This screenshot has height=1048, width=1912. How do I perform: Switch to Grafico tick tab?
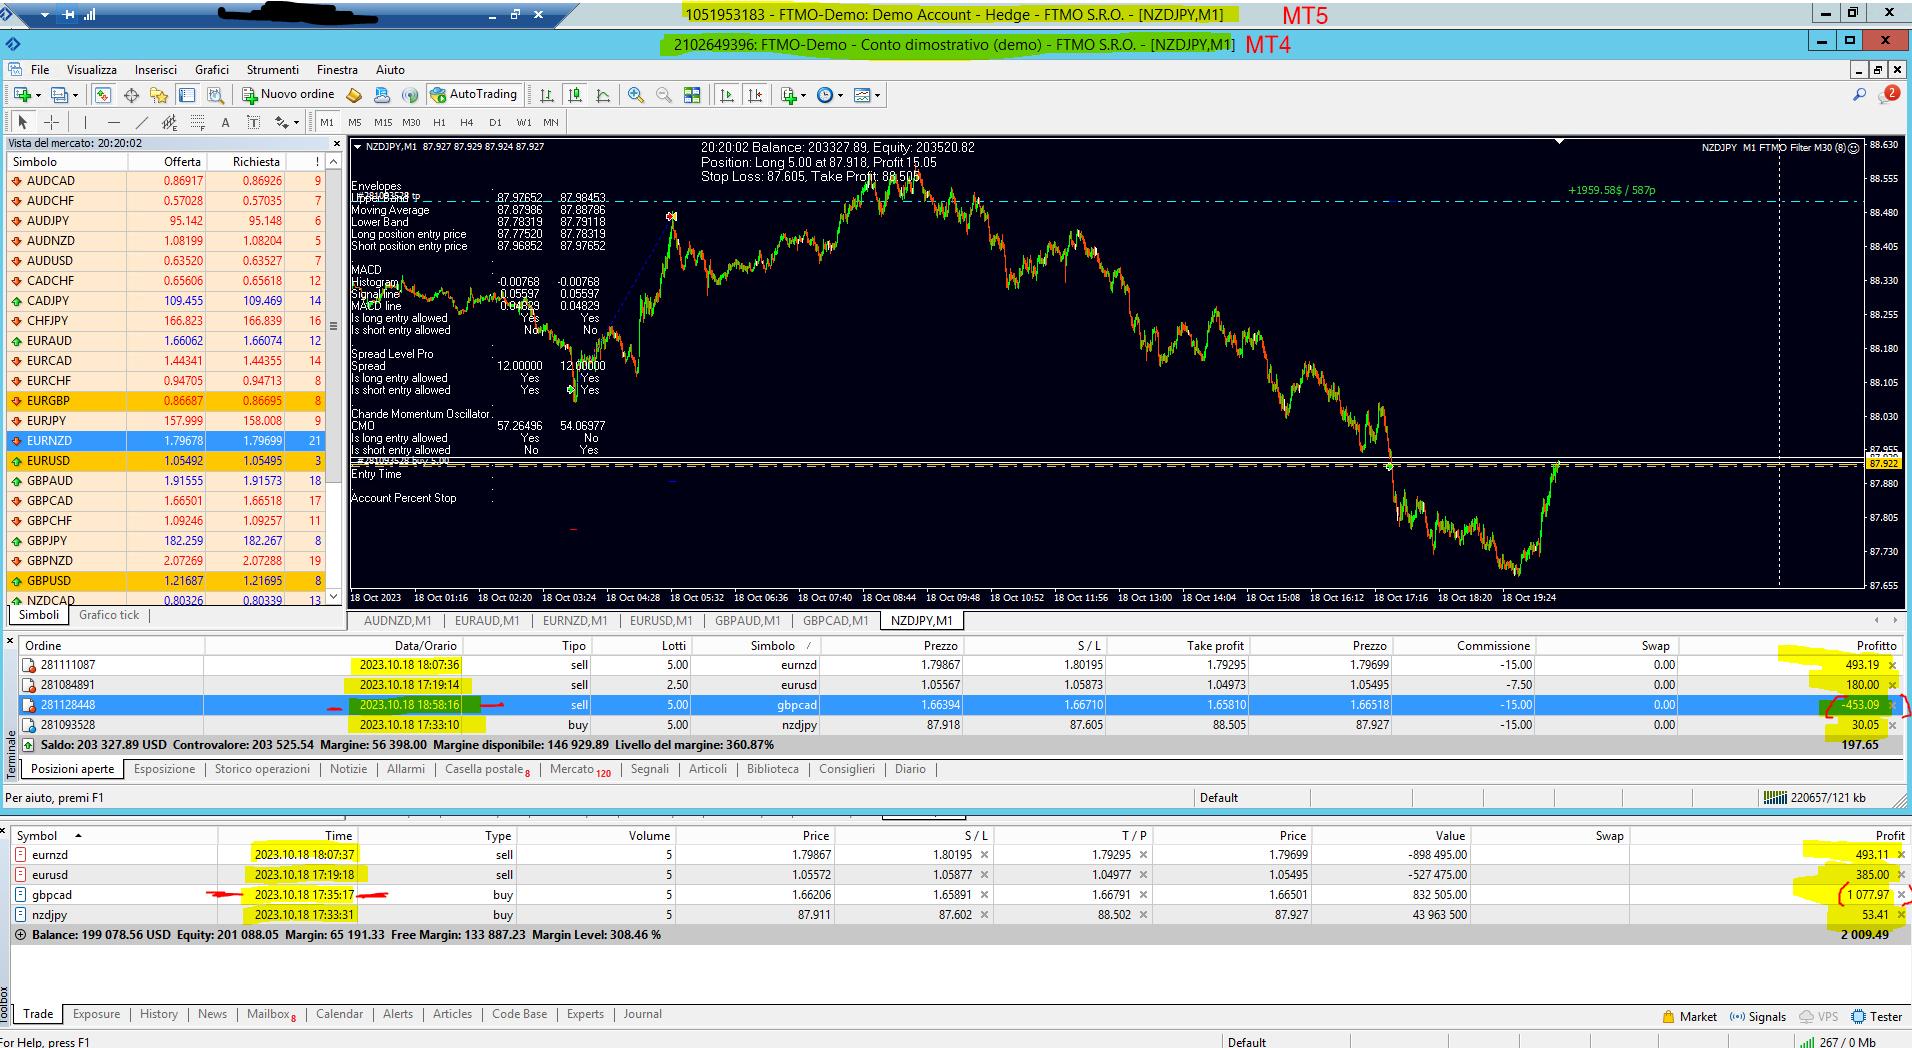(109, 615)
